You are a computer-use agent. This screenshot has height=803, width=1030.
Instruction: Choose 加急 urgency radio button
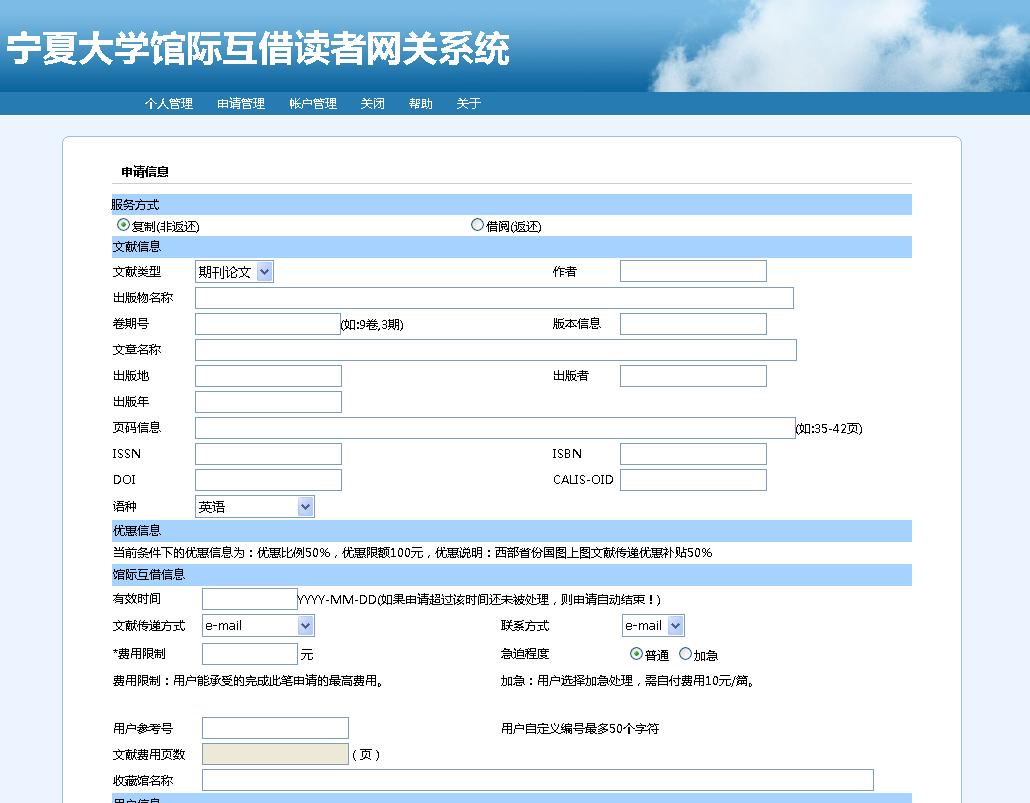click(685, 654)
